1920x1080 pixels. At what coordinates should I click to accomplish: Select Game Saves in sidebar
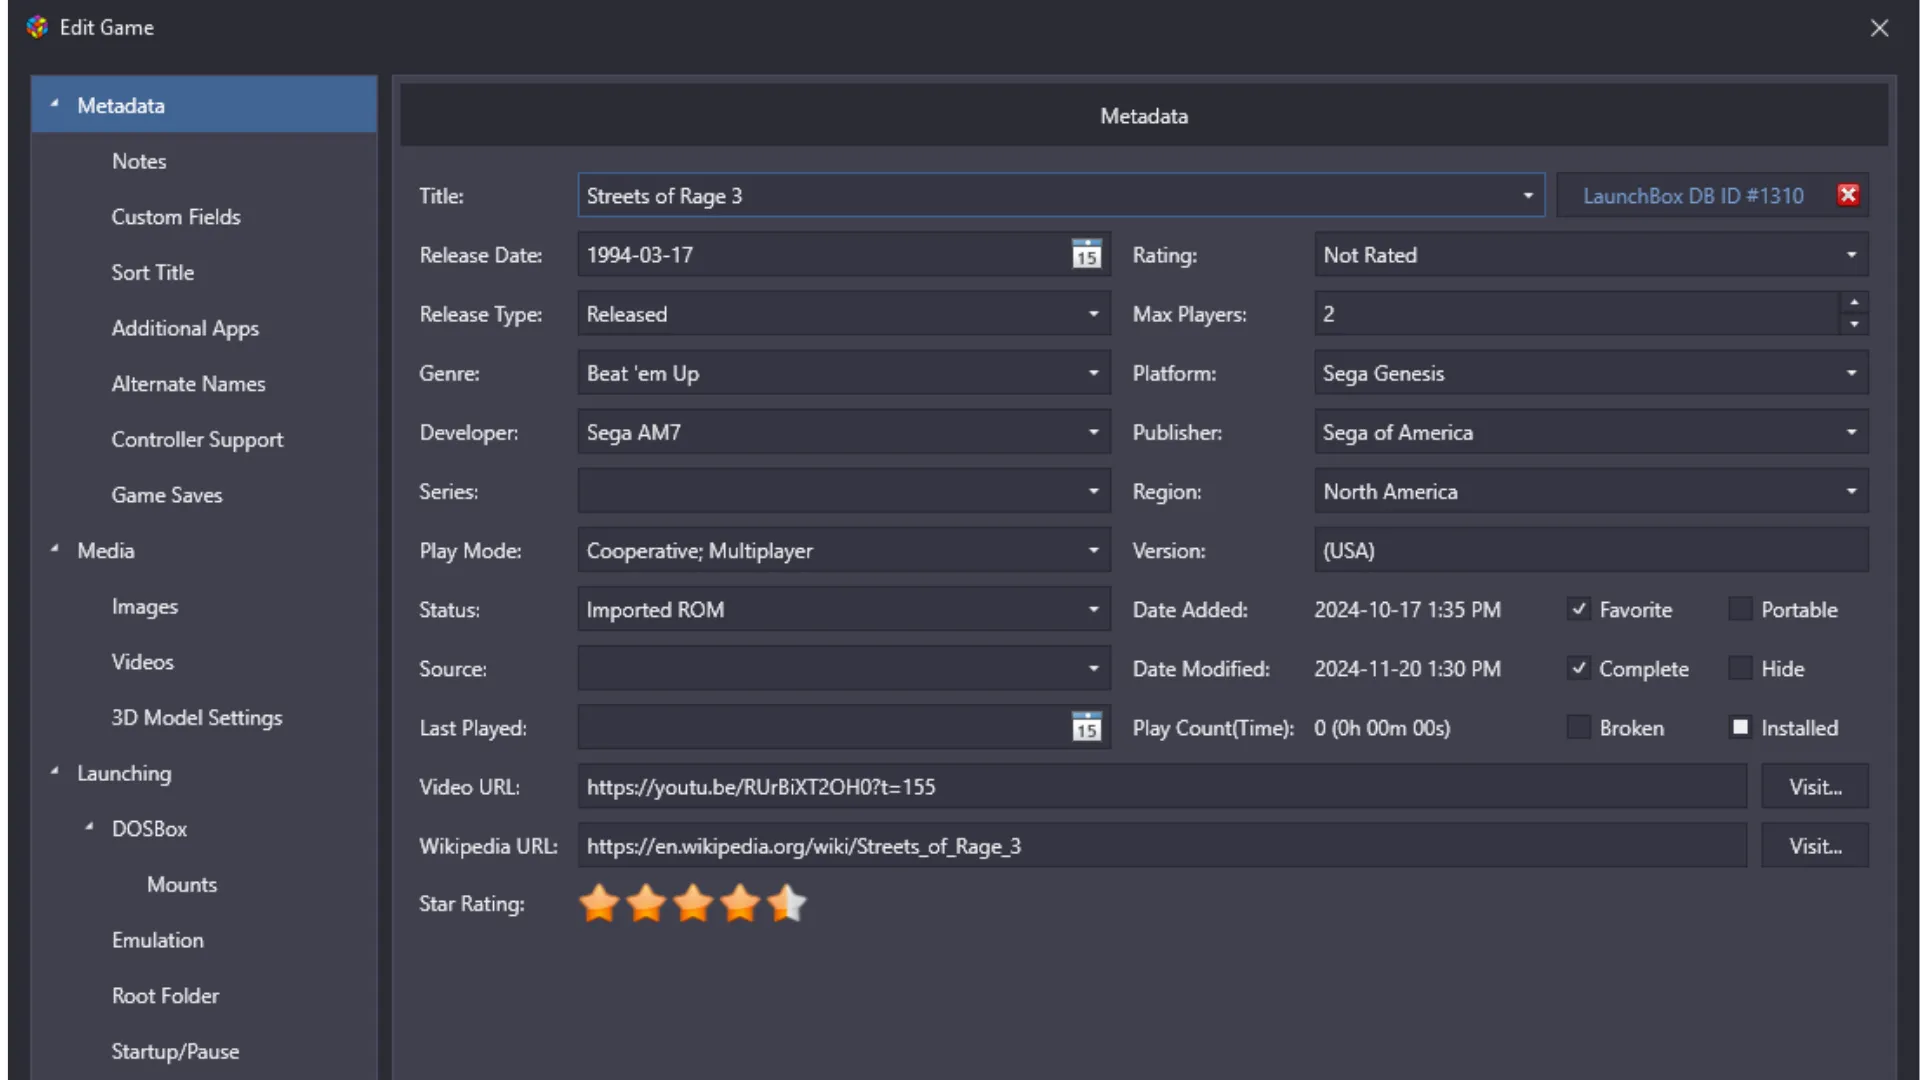click(x=167, y=495)
